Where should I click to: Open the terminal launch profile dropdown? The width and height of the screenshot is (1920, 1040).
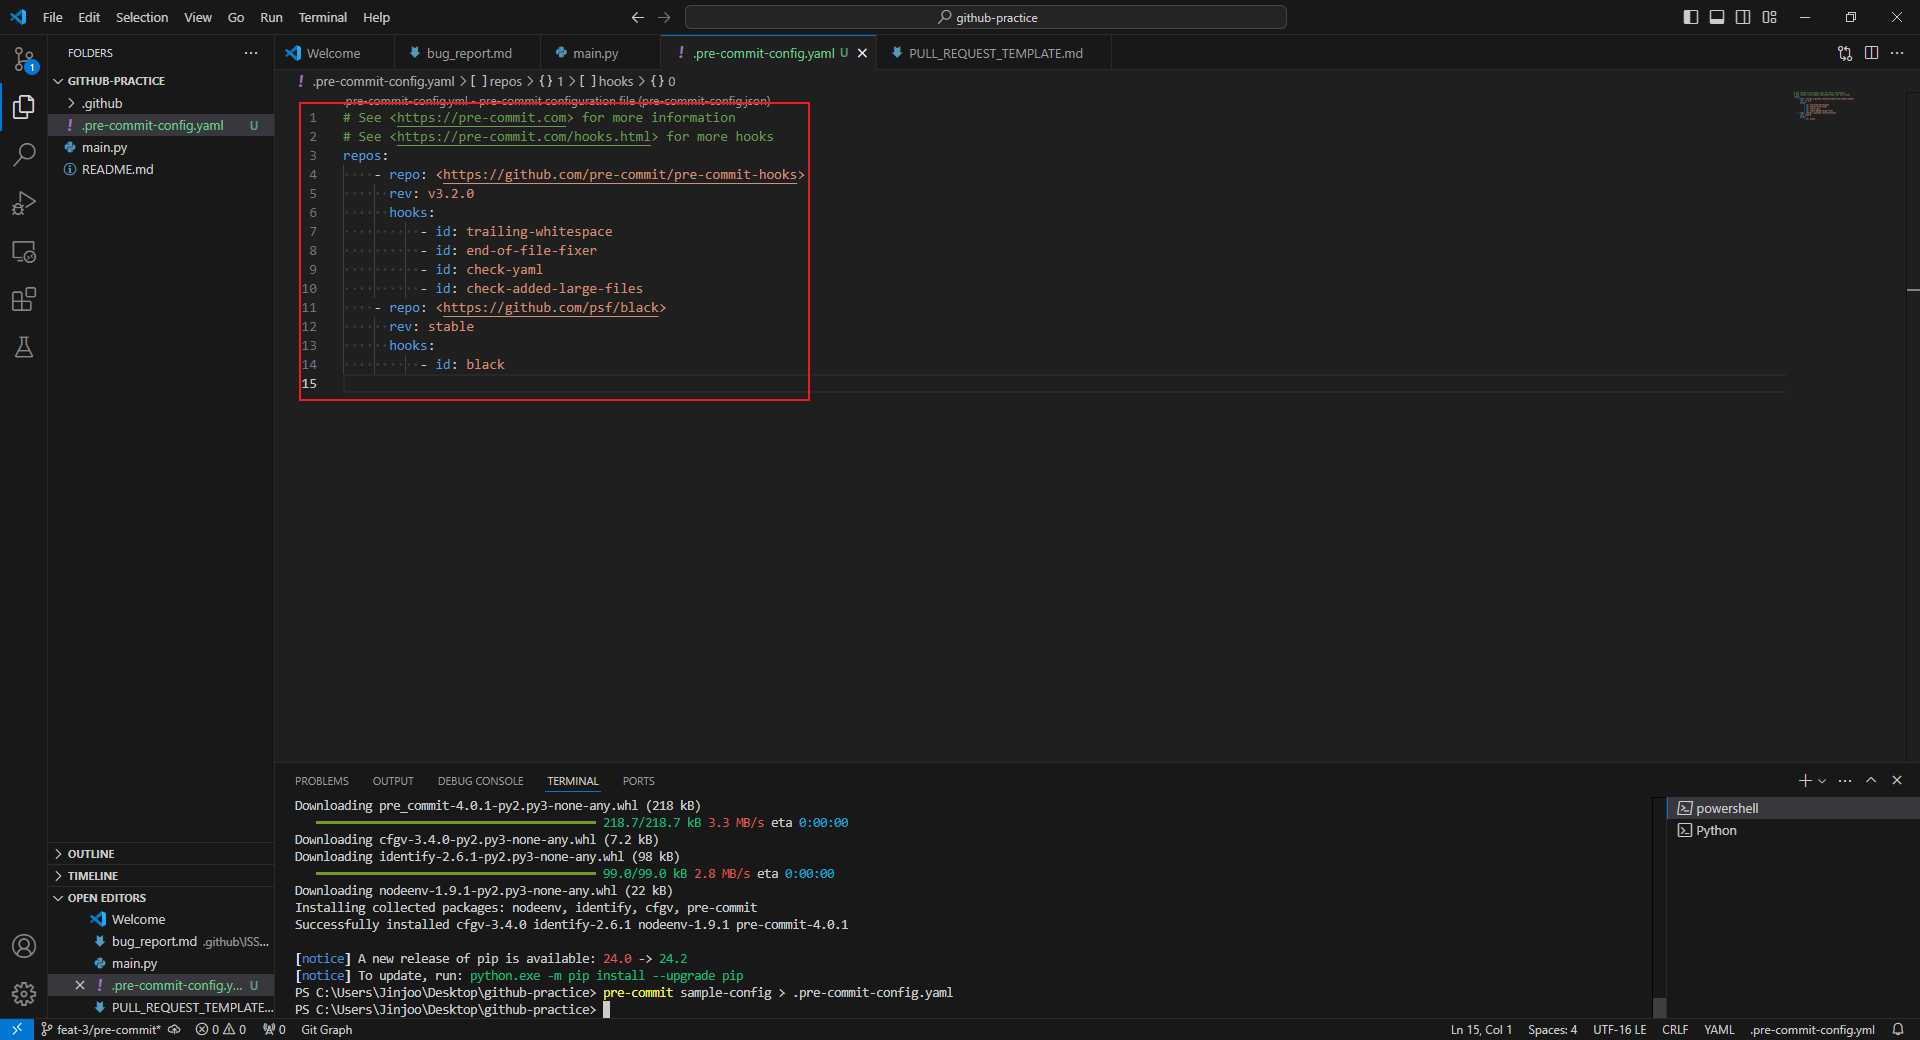click(1822, 780)
